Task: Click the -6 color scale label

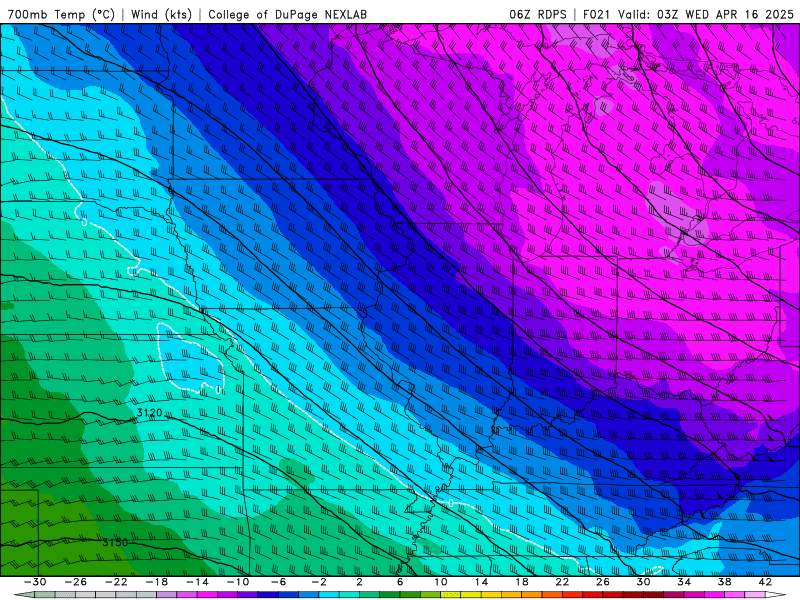Action: (x=278, y=582)
